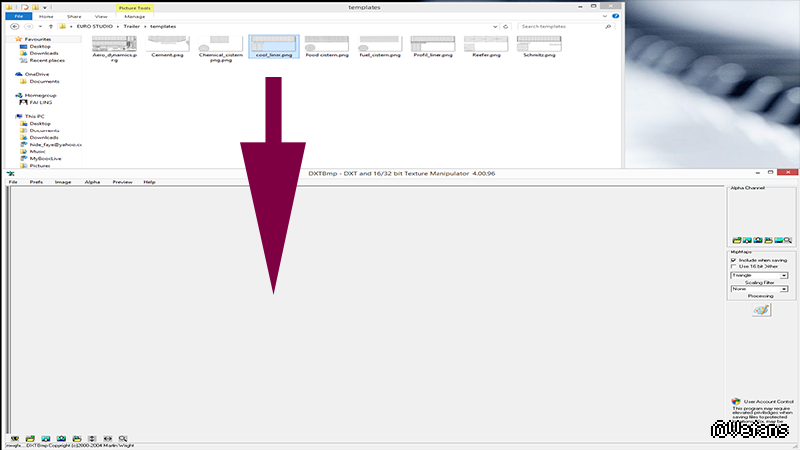Open the quick access toolbar customize dropdown
This screenshot has width=800, height=450.
click(x=45, y=8)
